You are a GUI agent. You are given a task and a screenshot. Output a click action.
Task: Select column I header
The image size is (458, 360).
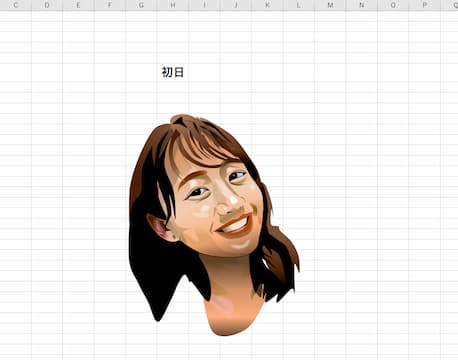coord(204,5)
